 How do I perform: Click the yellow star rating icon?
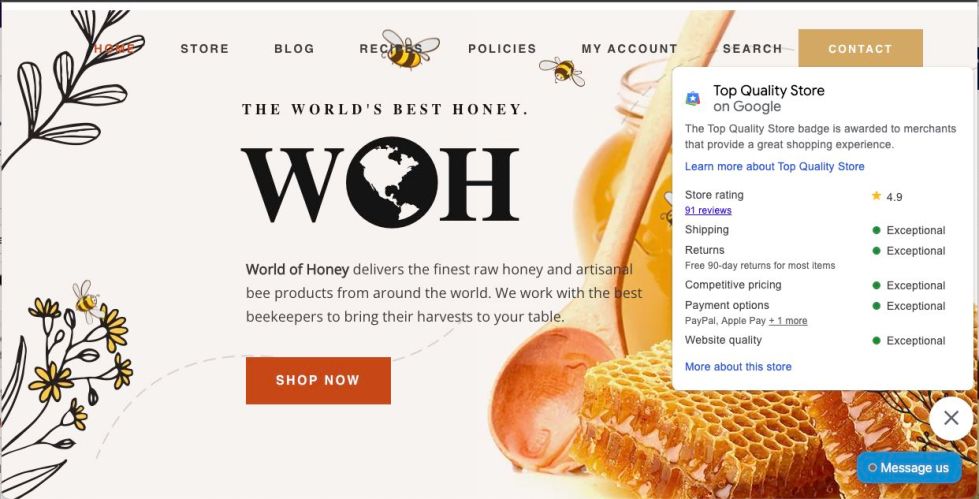click(x=876, y=196)
